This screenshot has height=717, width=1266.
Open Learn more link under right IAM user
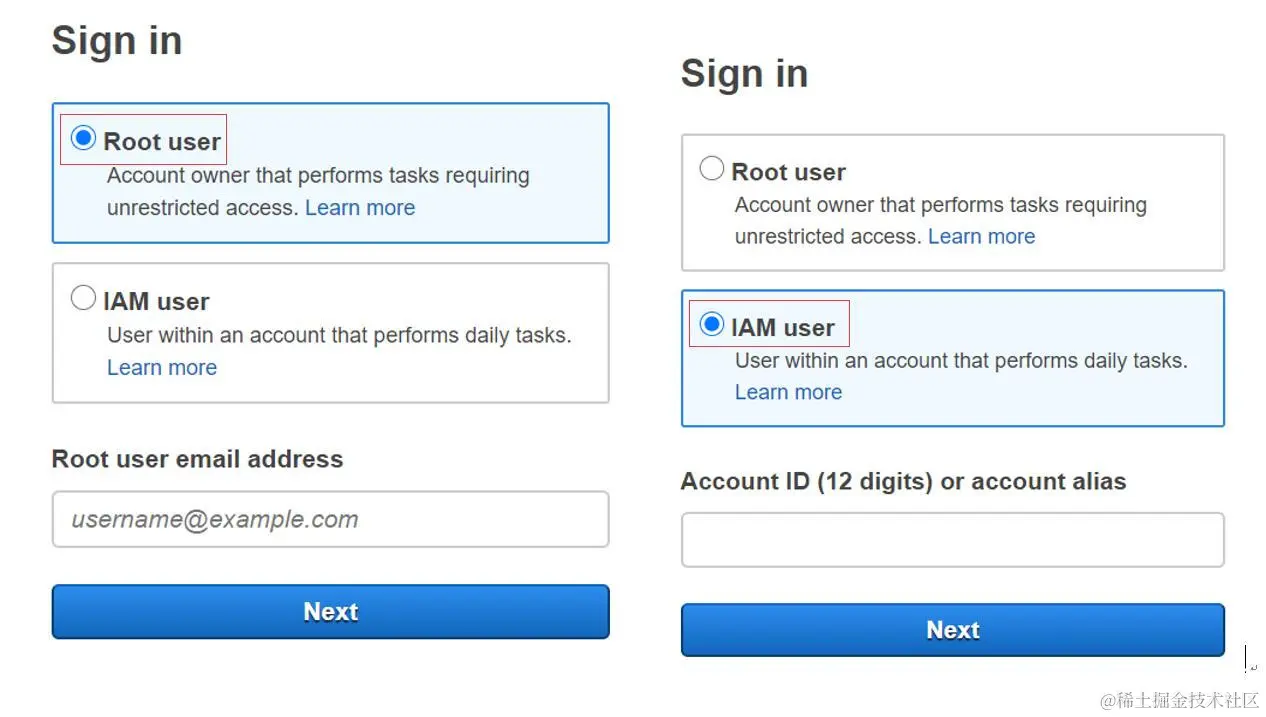[x=788, y=392]
